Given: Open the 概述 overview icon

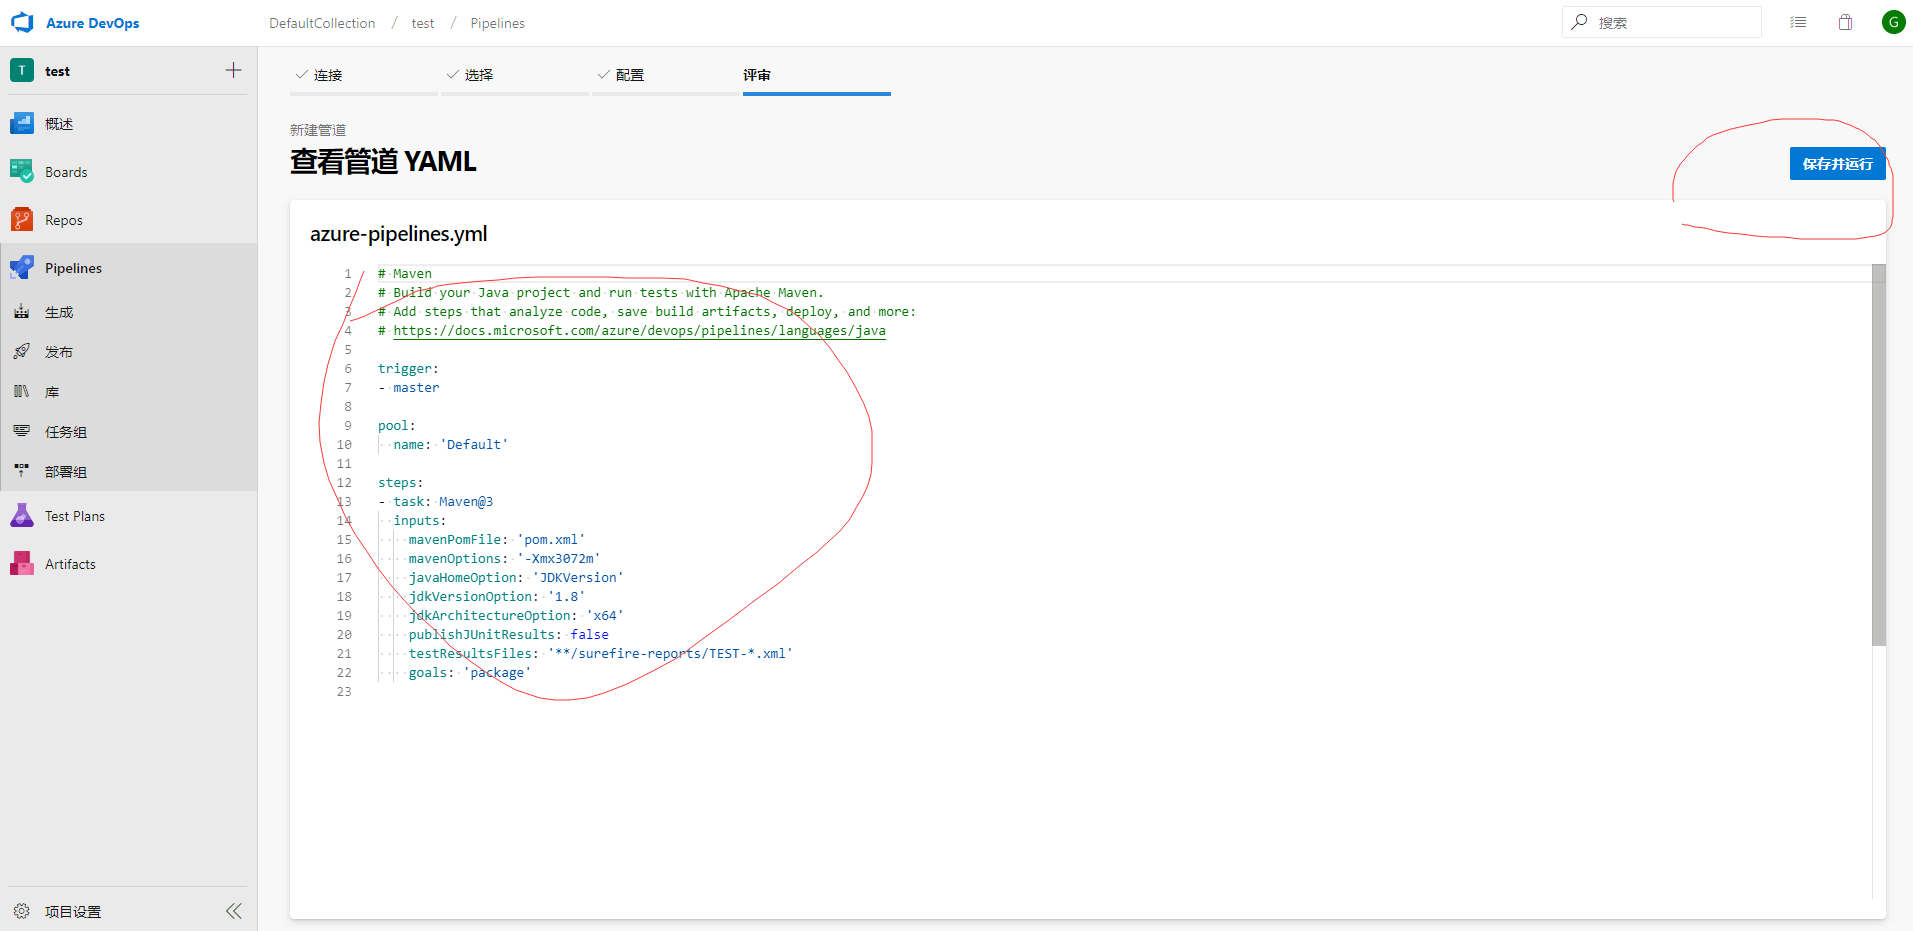Looking at the screenshot, I should pos(22,123).
